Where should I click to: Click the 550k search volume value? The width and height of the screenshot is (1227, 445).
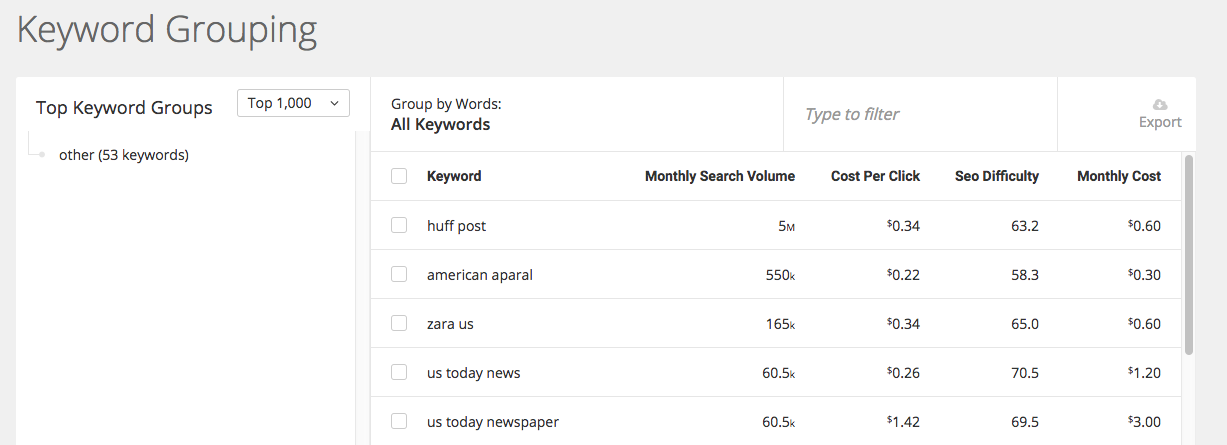[780, 275]
